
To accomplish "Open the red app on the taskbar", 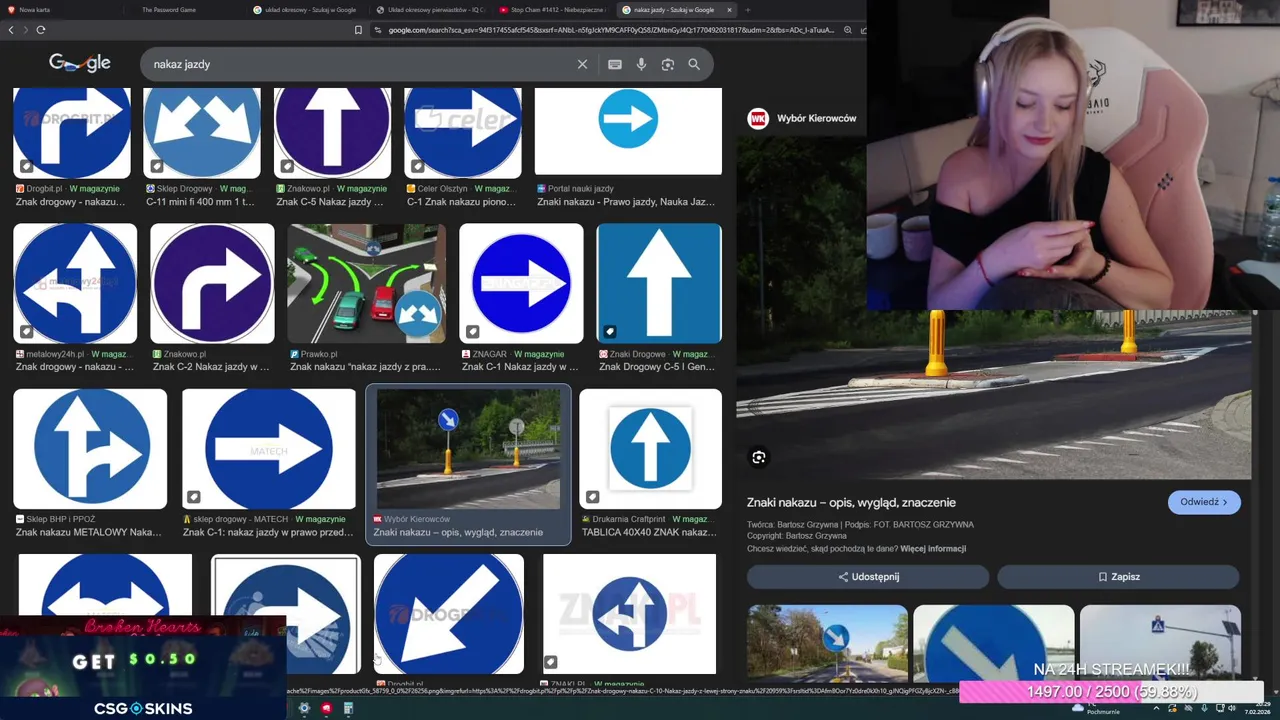I will [326, 708].
